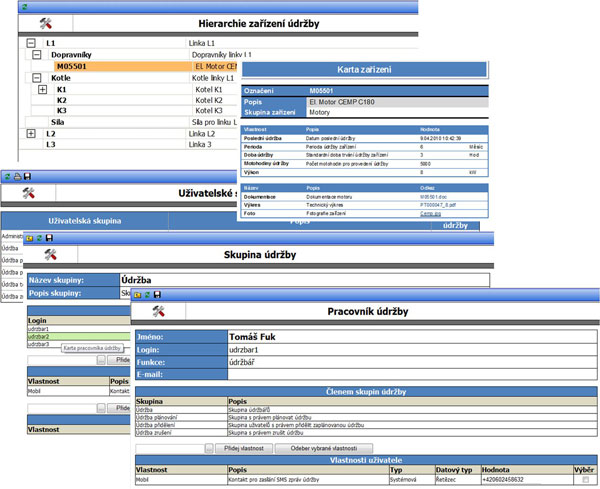Click Údržba přidělení row in Členem skupin
Screen dimensions: 600x489
[366, 425]
